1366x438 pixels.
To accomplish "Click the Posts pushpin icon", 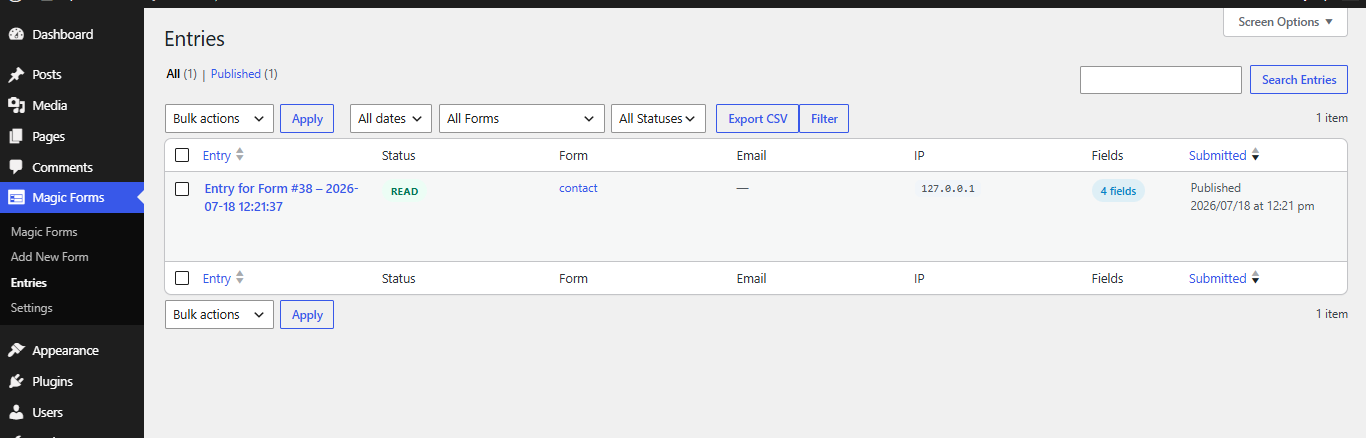I will click(16, 74).
